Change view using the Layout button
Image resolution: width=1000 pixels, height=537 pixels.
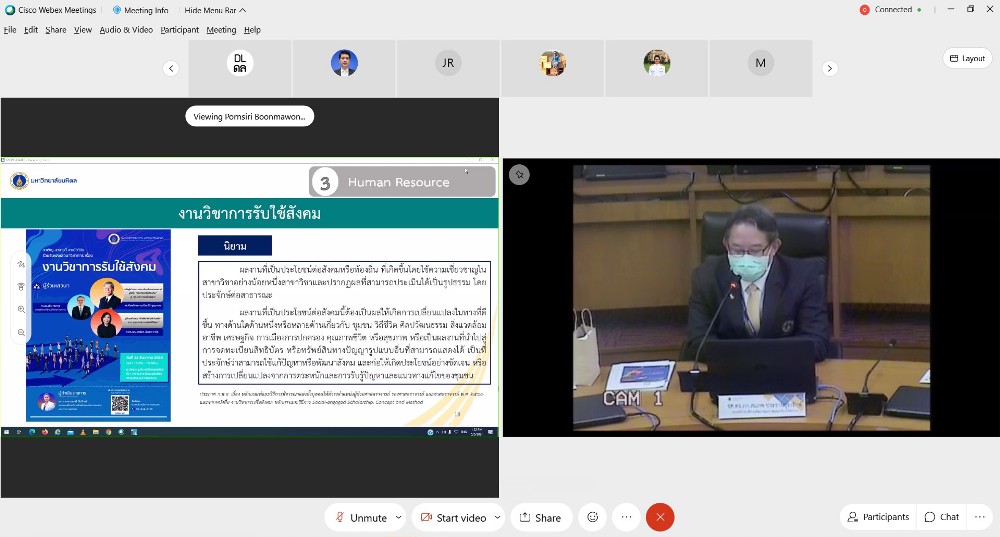[x=967, y=59]
